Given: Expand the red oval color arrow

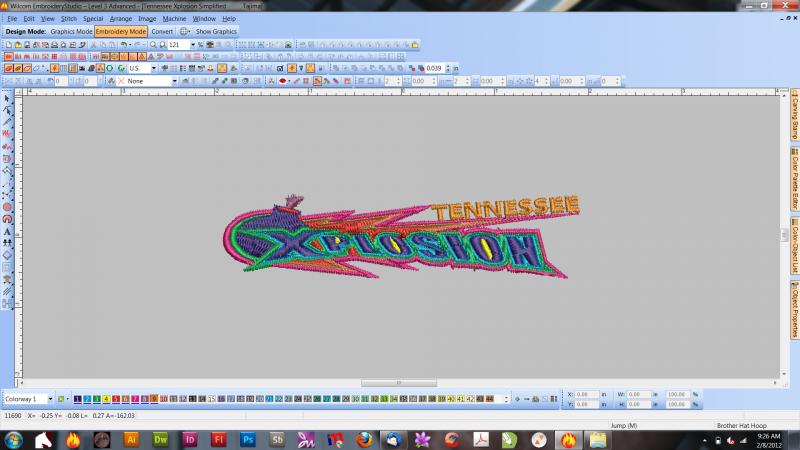Looking at the screenshot, I should [289, 81].
